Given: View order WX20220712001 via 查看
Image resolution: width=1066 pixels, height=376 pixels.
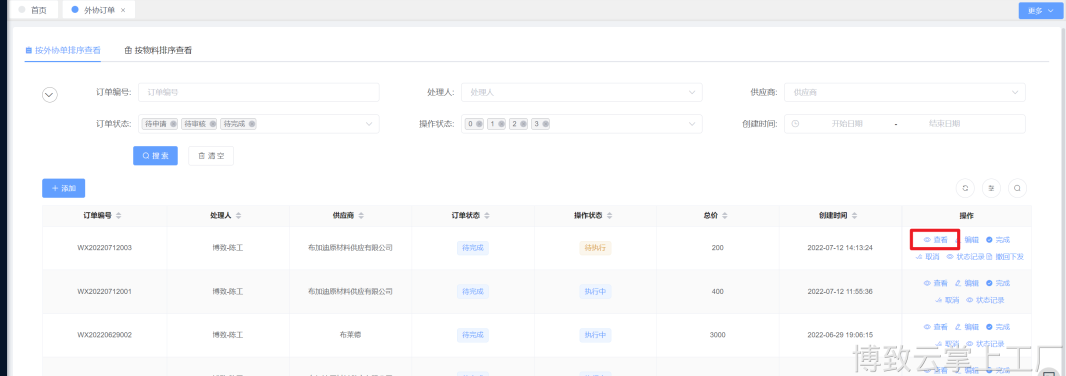Looking at the screenshot, I should coord(935,283).
